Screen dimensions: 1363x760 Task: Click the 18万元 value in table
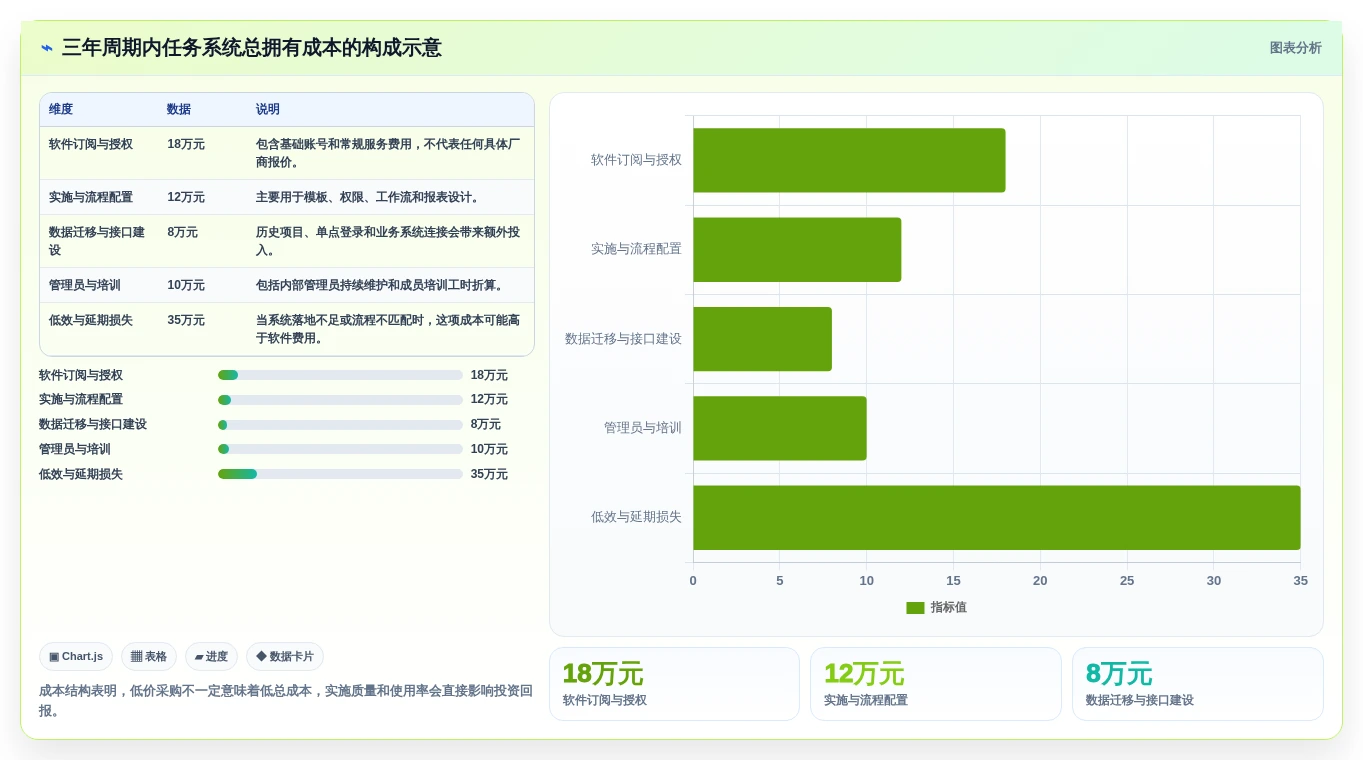186,144
